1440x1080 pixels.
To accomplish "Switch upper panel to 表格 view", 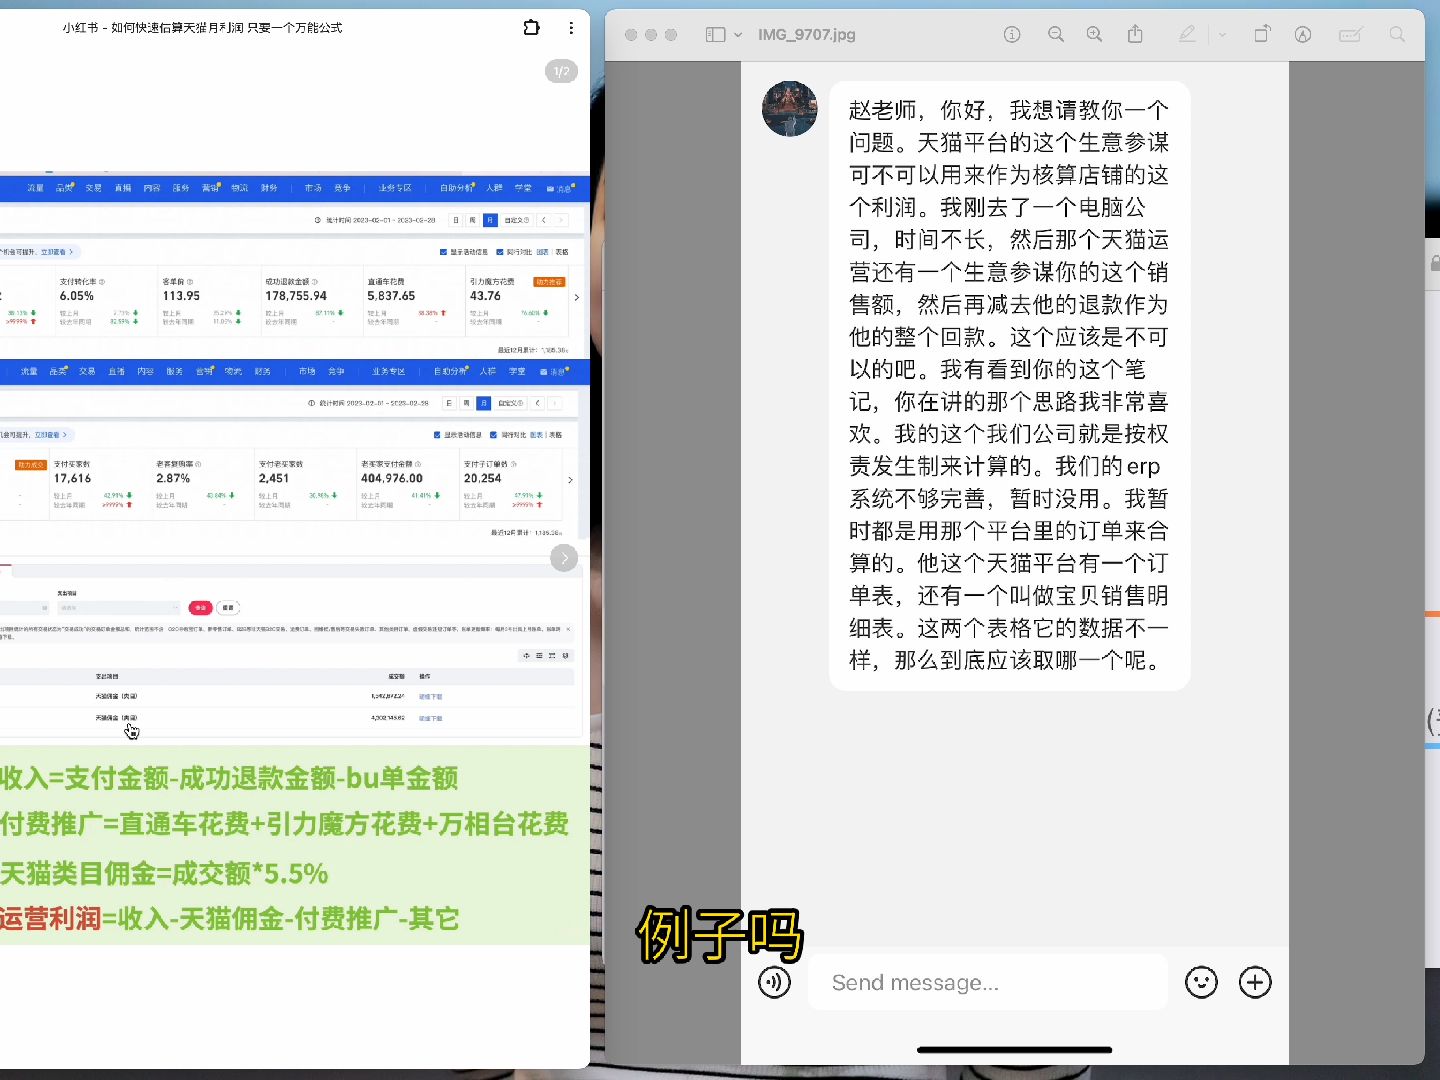I will [562, 252].
